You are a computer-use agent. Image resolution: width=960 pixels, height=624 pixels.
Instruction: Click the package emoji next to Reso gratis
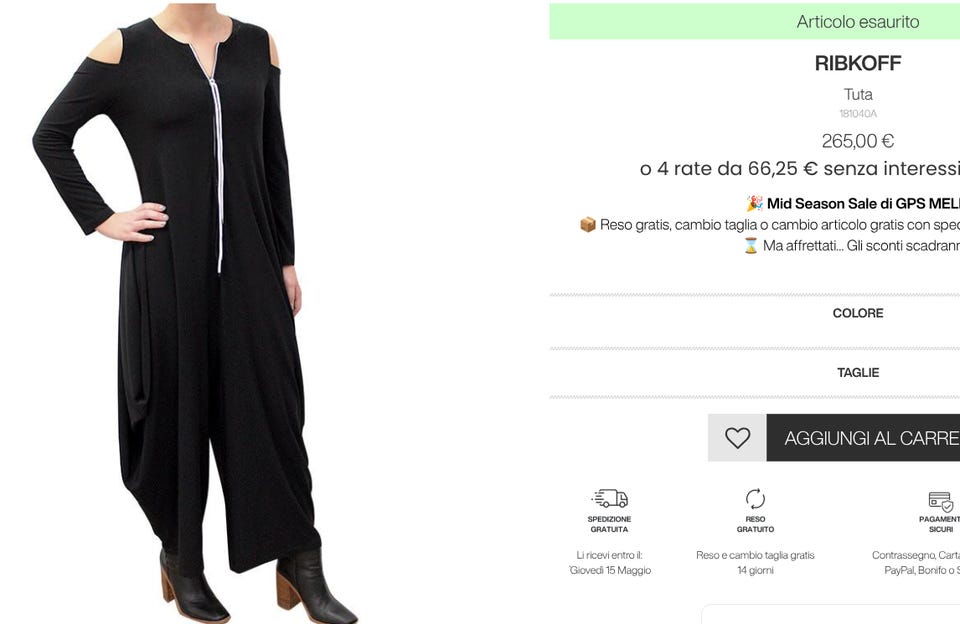tap(588, 225)
